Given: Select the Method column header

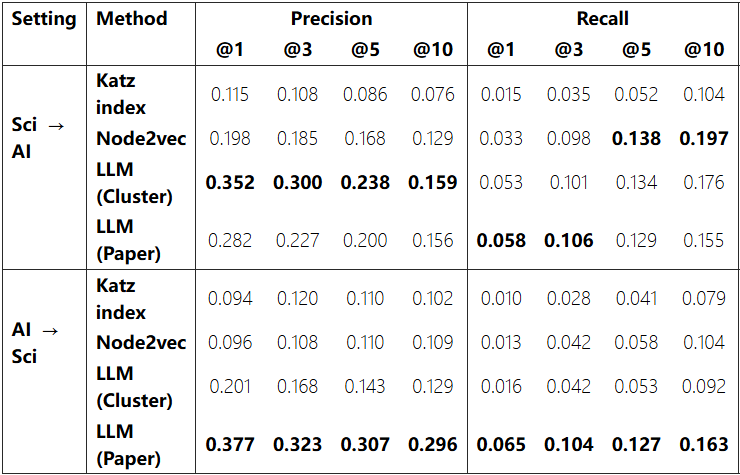Looking at the screenshot, I should (132, 19).
